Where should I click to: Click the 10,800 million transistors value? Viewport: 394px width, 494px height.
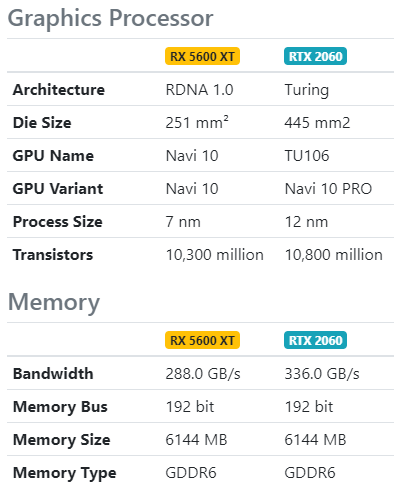coord(334,254)
